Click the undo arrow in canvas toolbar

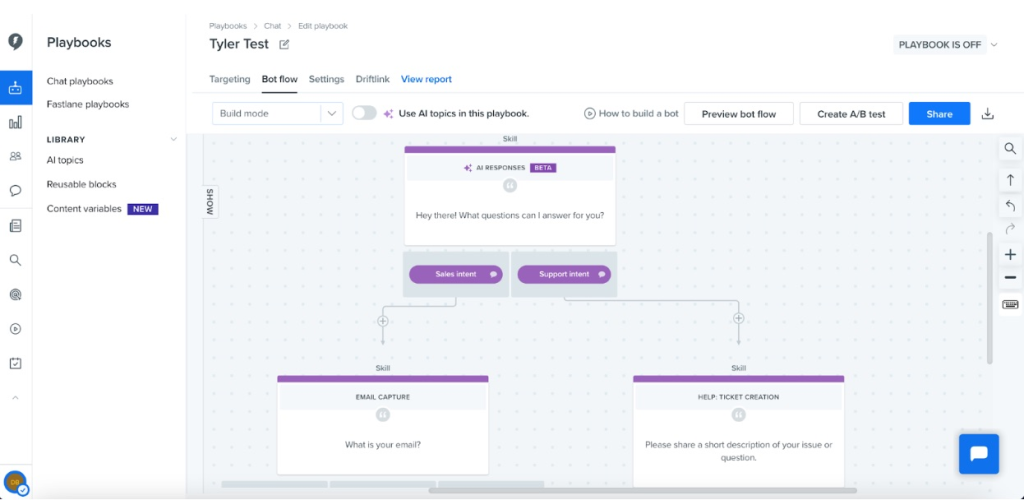coord(1010,205)
